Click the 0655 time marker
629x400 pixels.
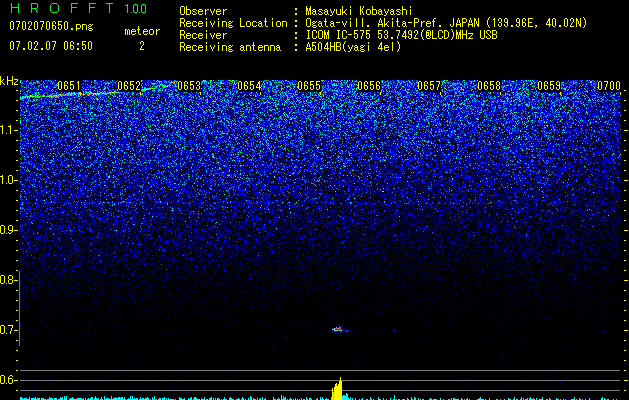pyautogui.click(x=309, y=86)
